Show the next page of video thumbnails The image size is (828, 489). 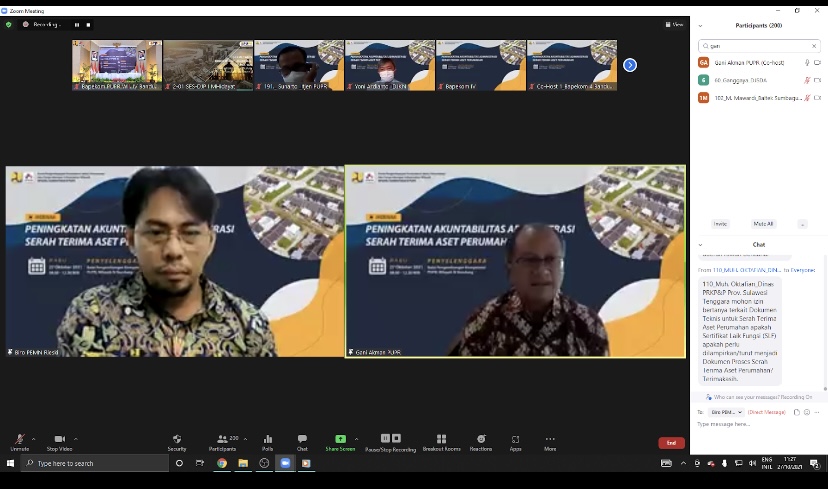[630, 65]
